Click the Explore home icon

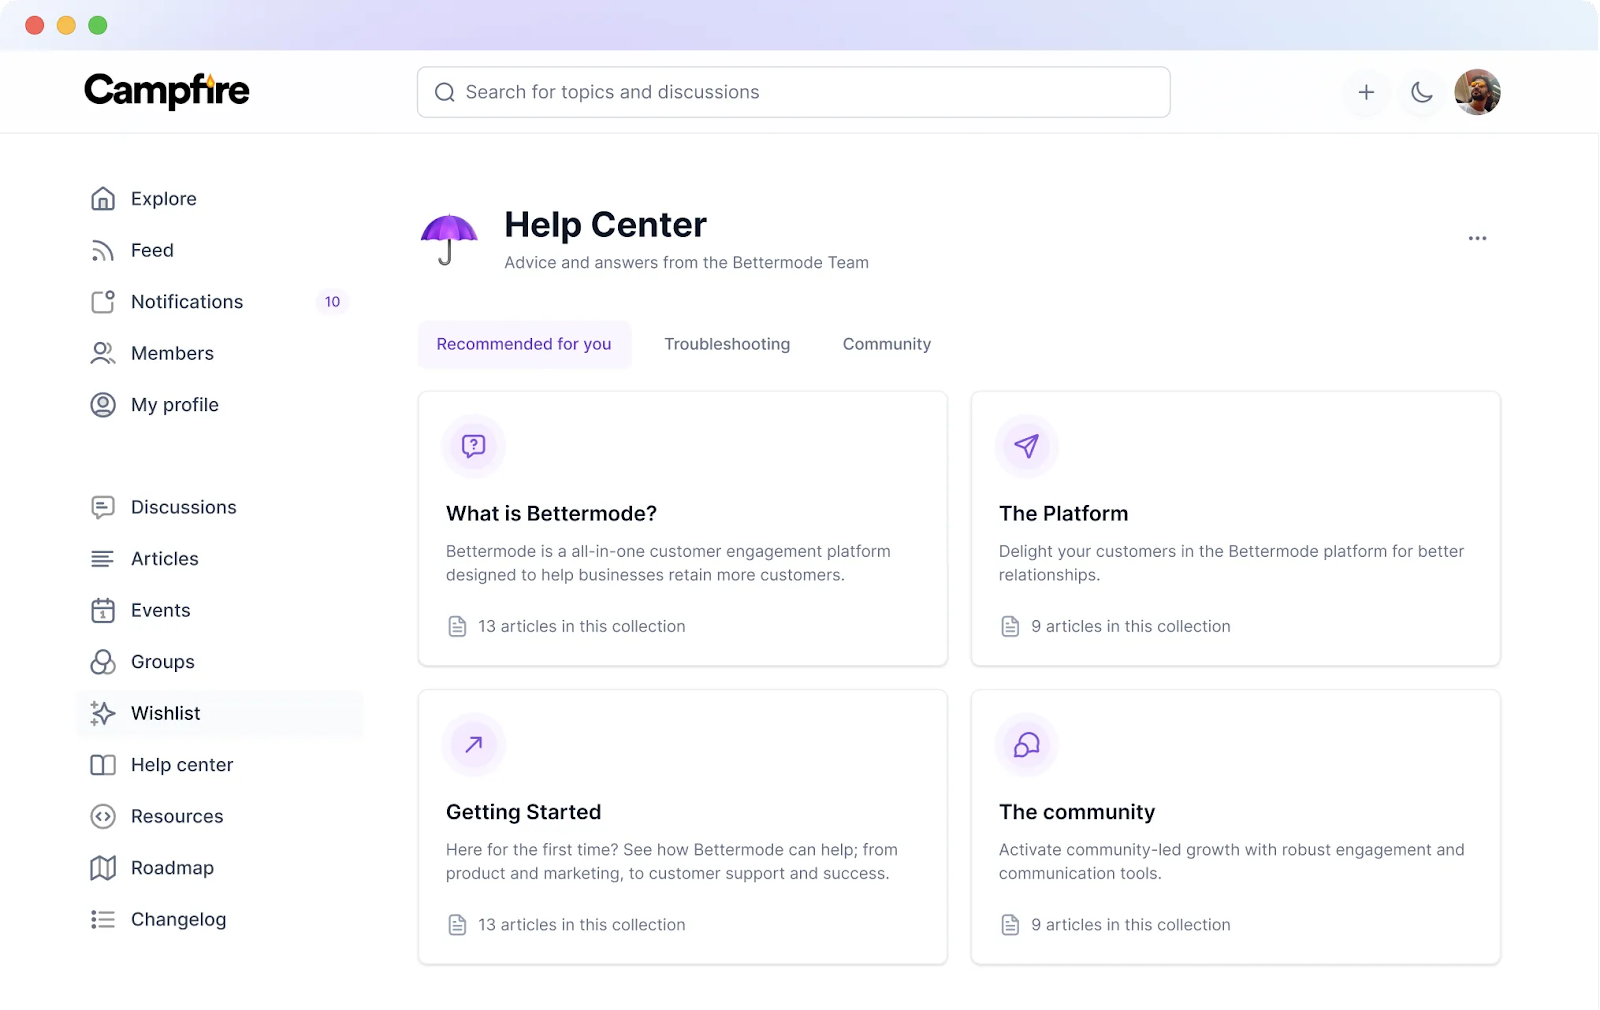click(x=103, y=199)
